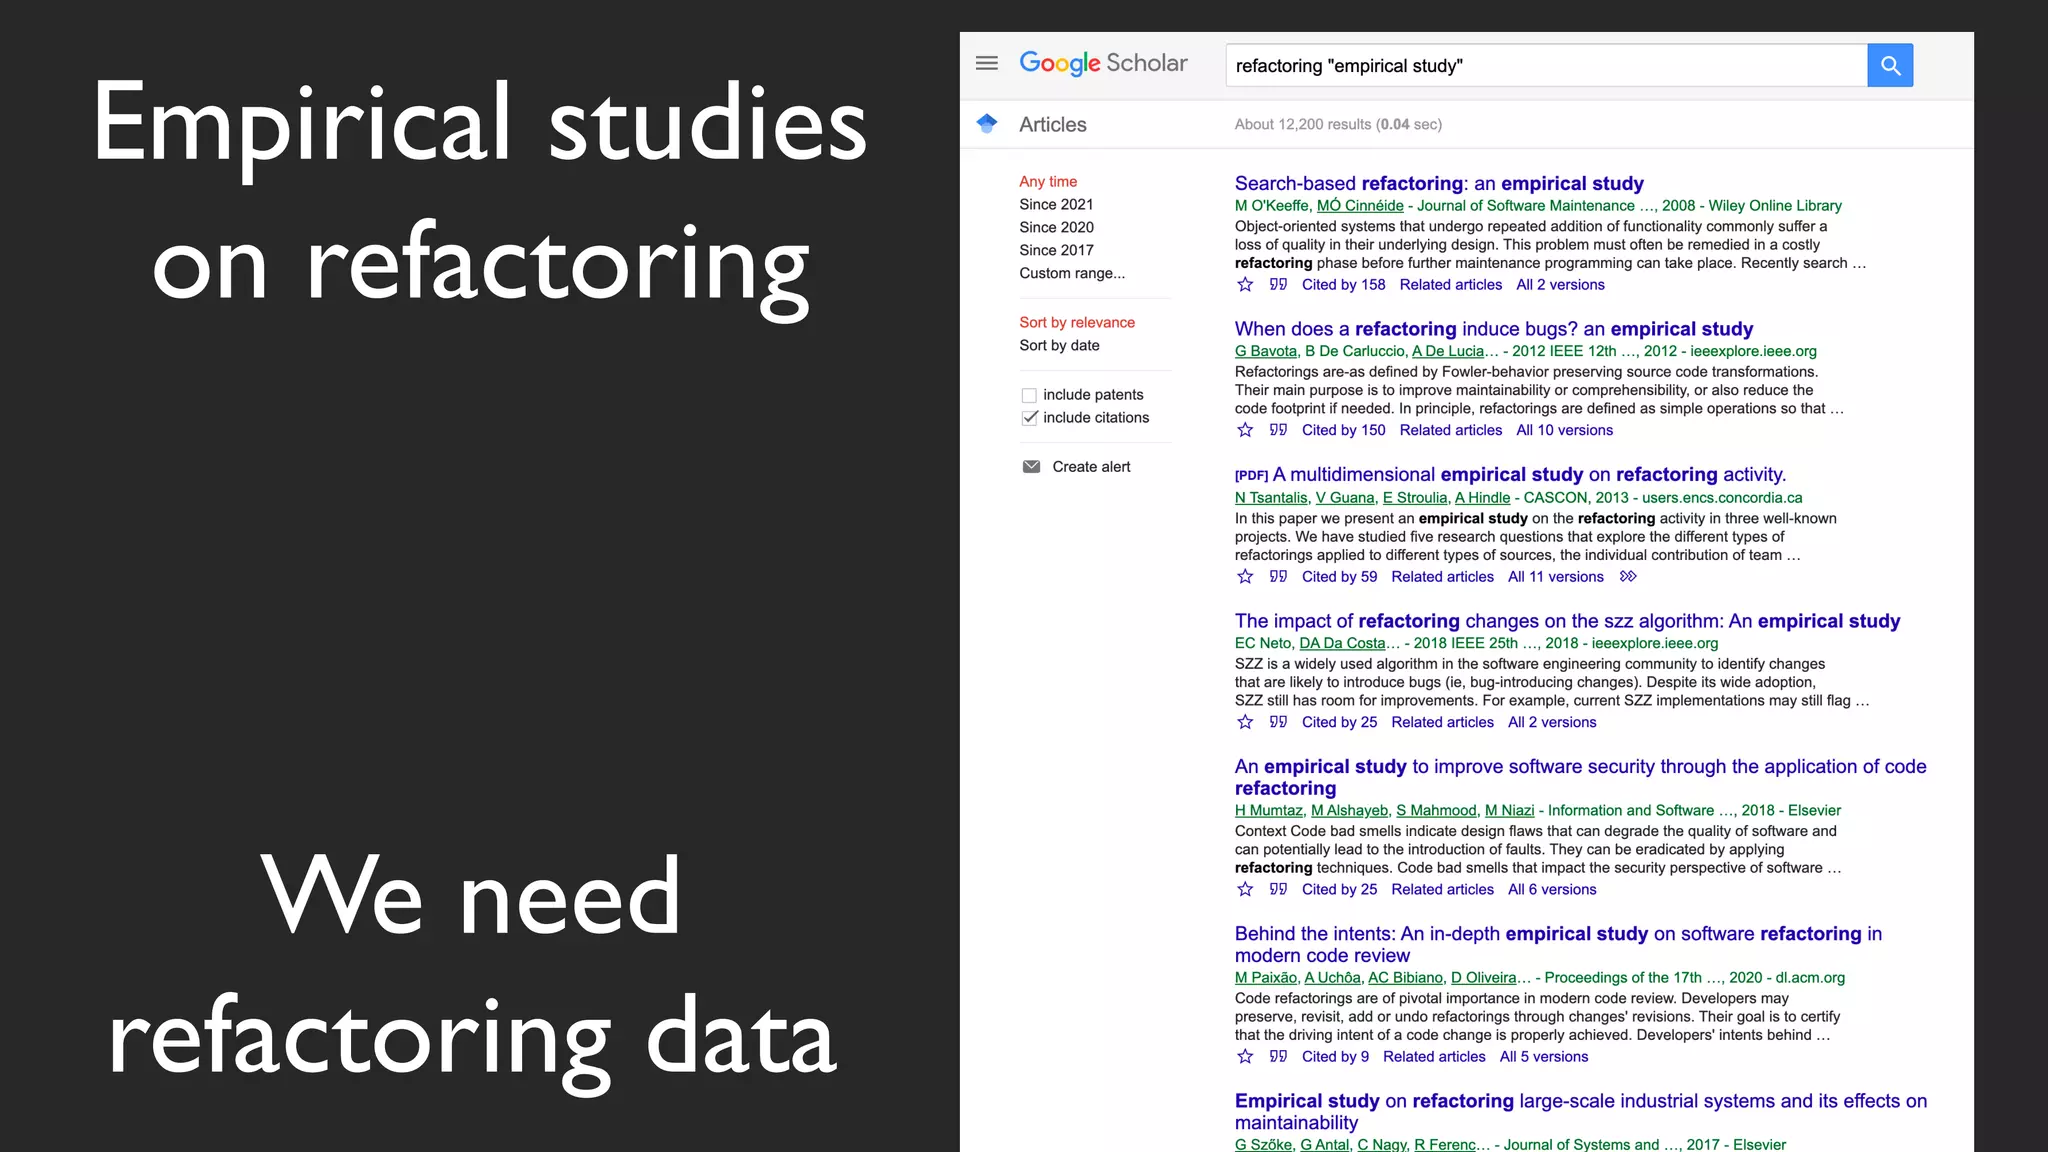The width and height of the screenshot is (2048, 1152).
Task: Open When does a refactoring induce bugs title
Action: click(x=1494, y=329)
